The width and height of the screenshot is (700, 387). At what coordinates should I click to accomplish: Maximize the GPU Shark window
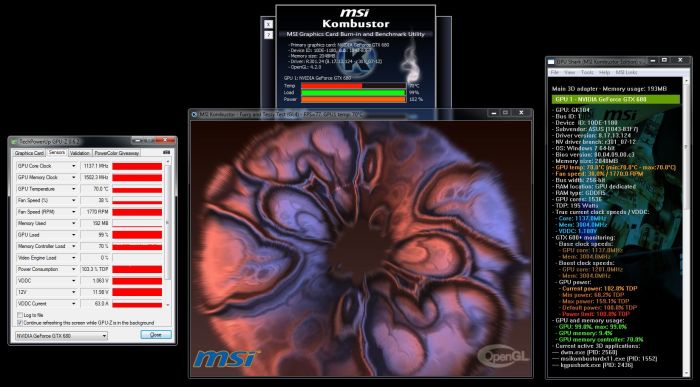665,60
